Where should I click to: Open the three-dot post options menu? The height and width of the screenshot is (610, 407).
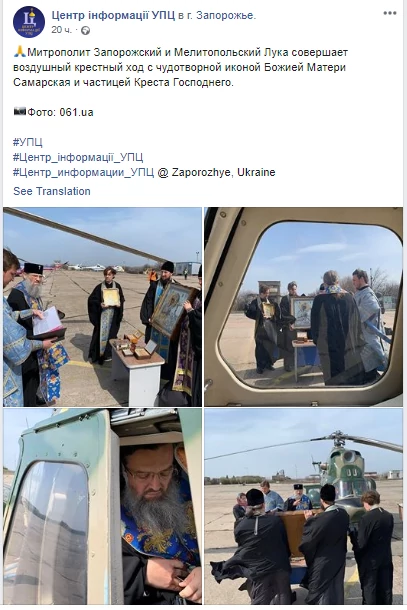[389, 13]
